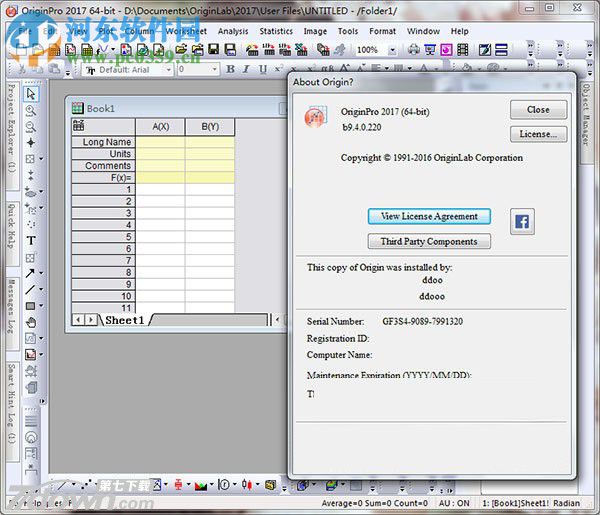
Task: Click View License Agreement button
Action: [x=429, y=217]
